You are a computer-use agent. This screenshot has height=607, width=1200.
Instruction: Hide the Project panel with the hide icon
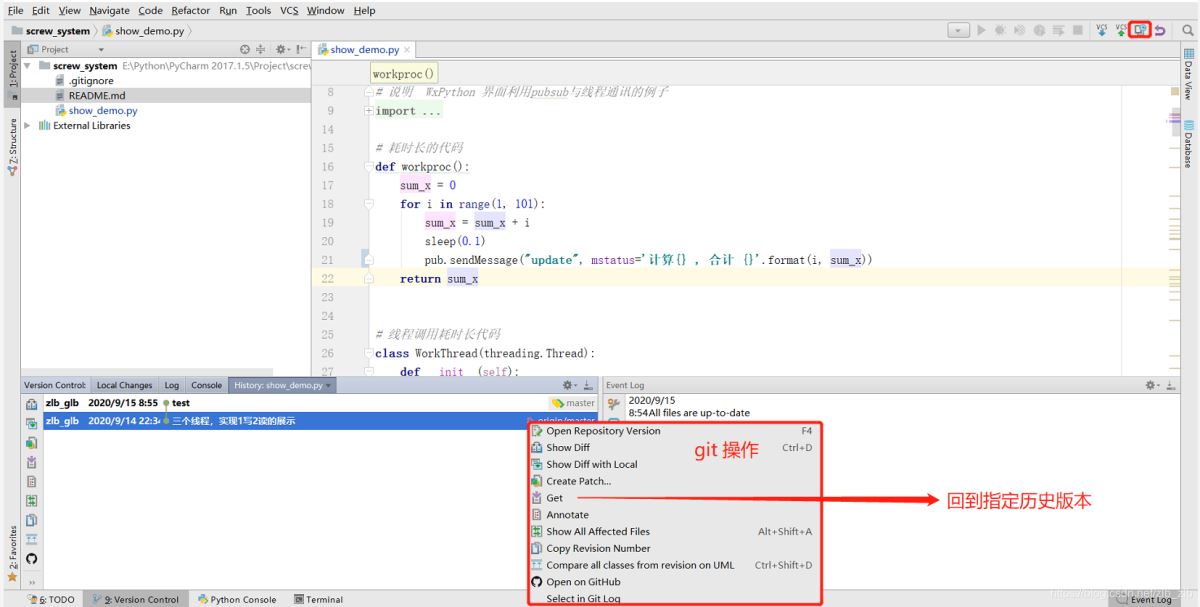coord(300,48)
